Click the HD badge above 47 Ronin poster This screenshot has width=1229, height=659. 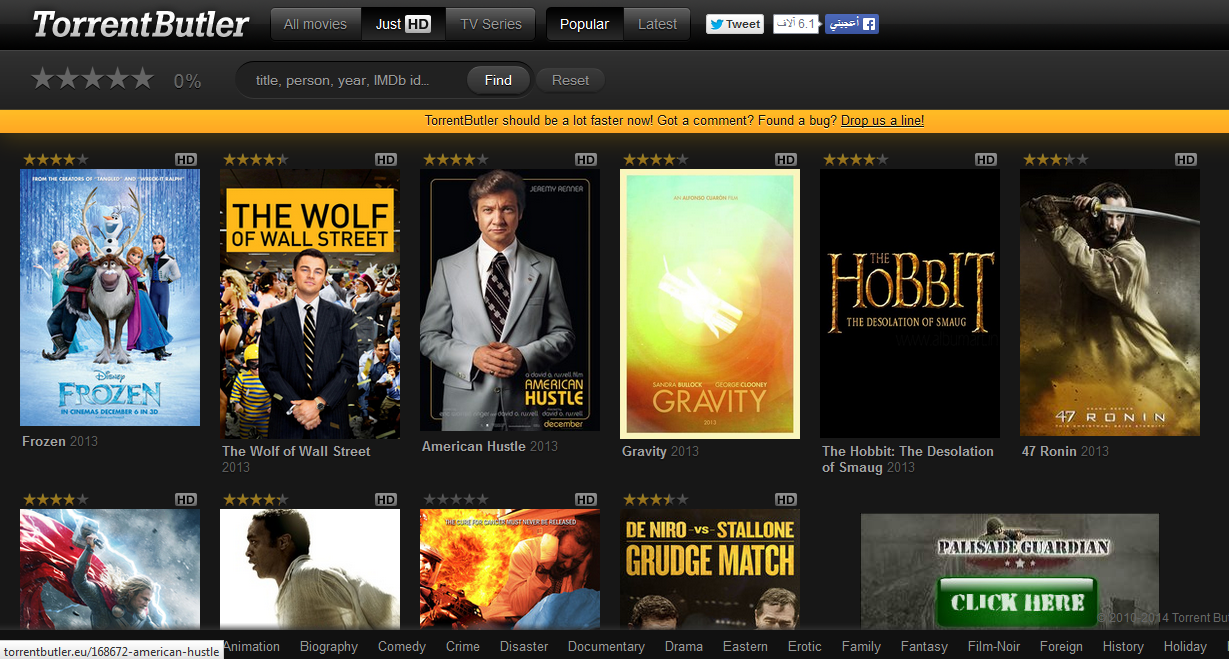coord(1186,159)
